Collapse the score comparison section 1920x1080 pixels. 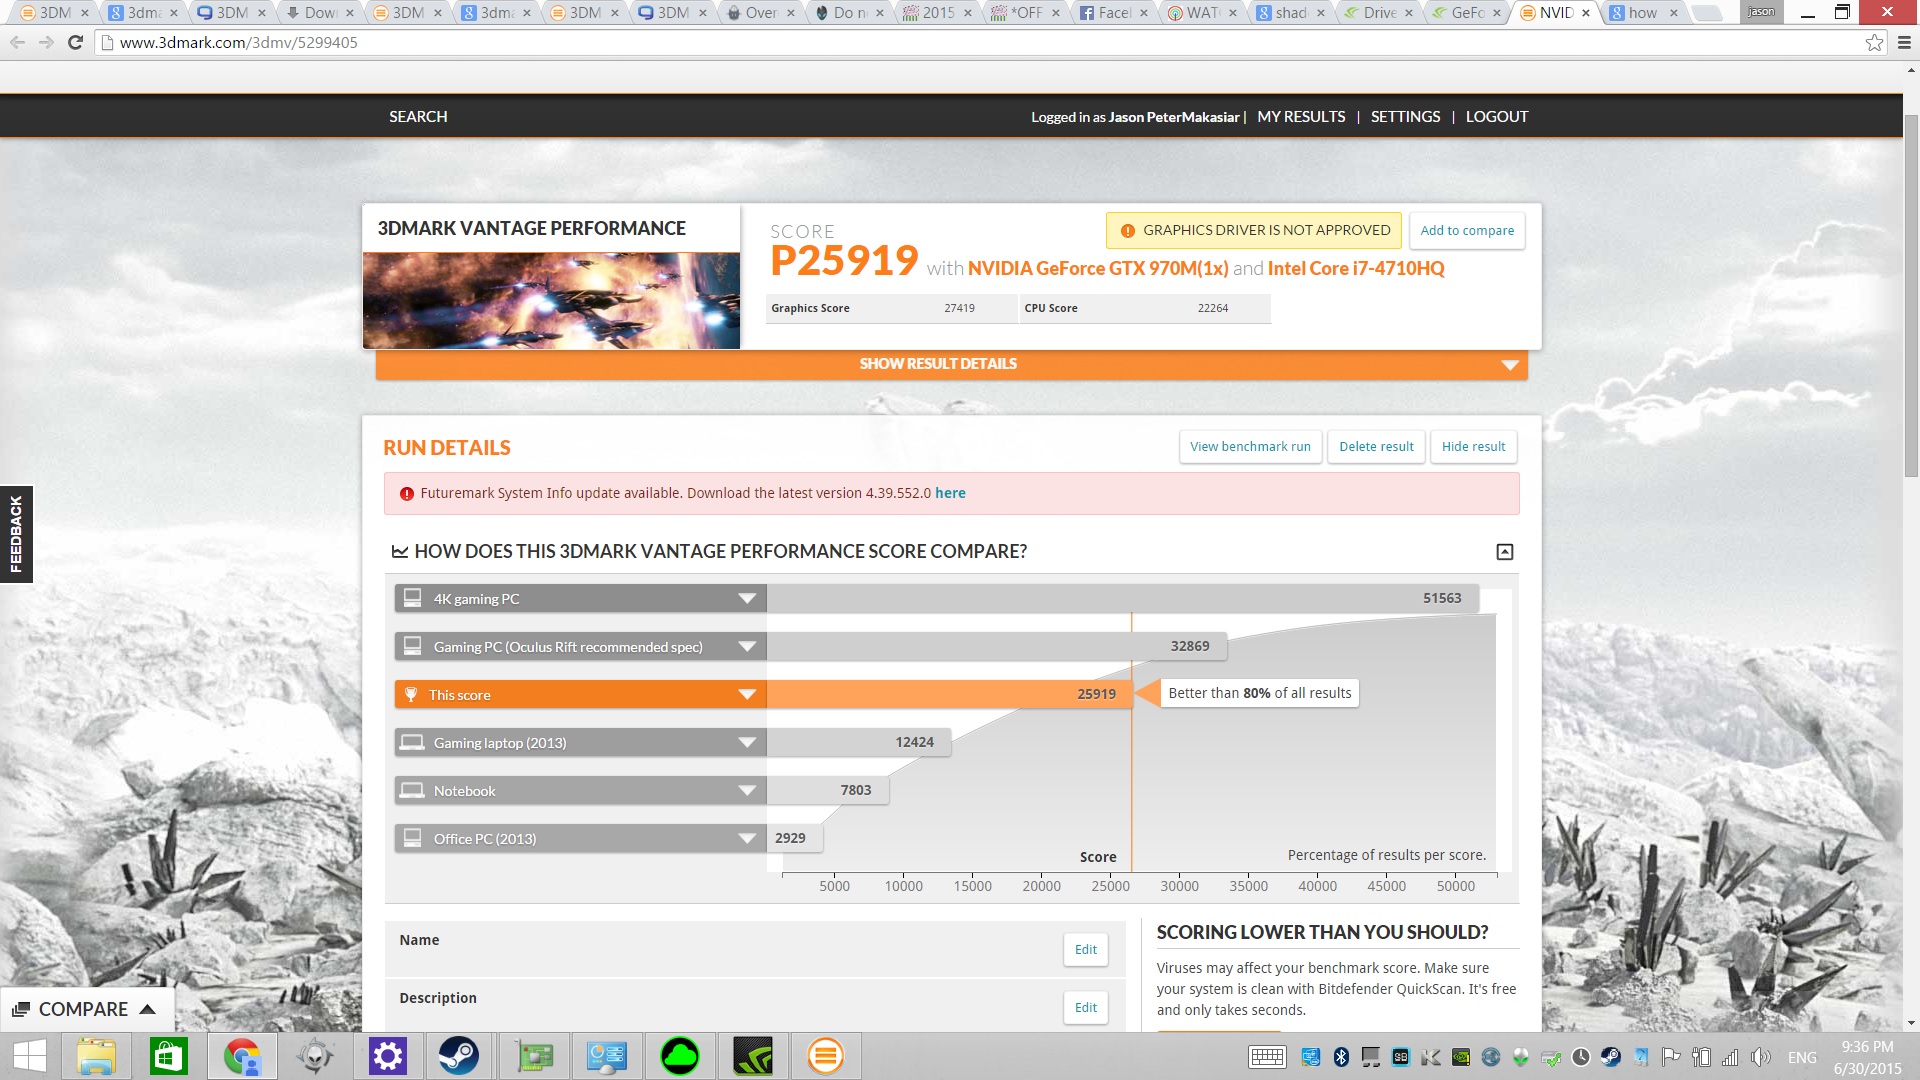1504,552
